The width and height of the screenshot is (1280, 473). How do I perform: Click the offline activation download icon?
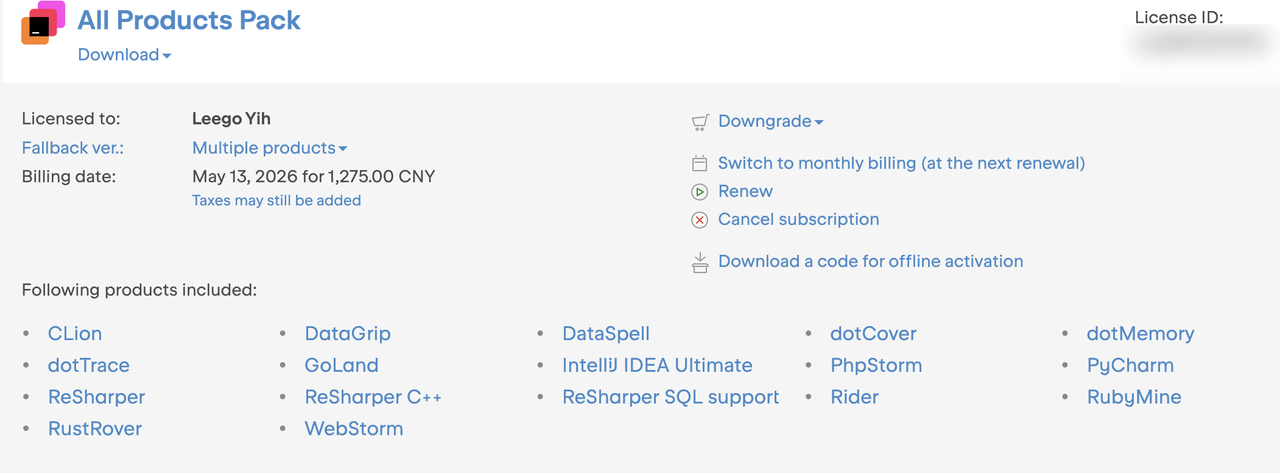point(700,262)
